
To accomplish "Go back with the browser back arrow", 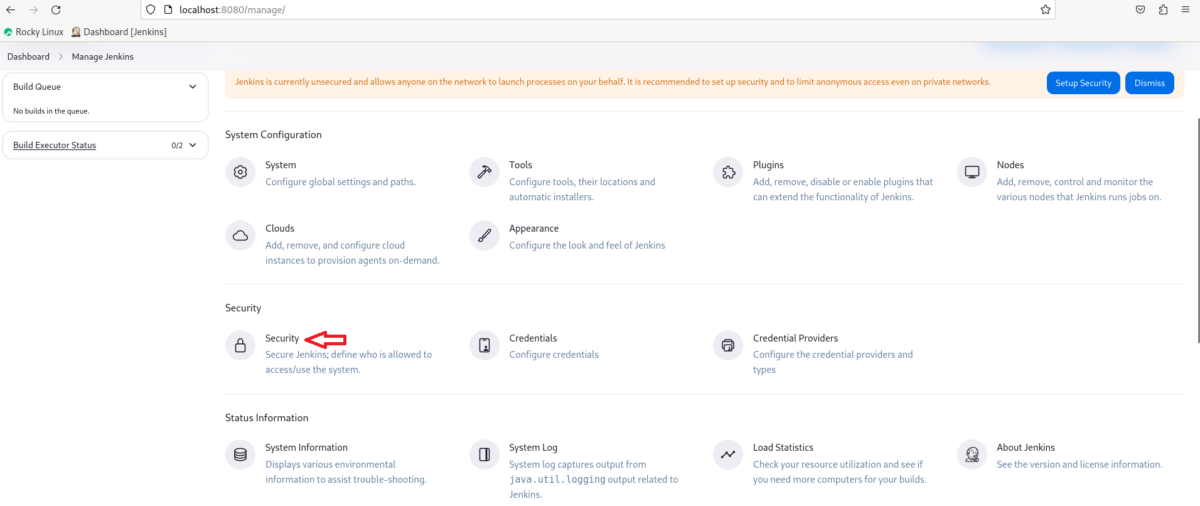I will click(11, 10).
